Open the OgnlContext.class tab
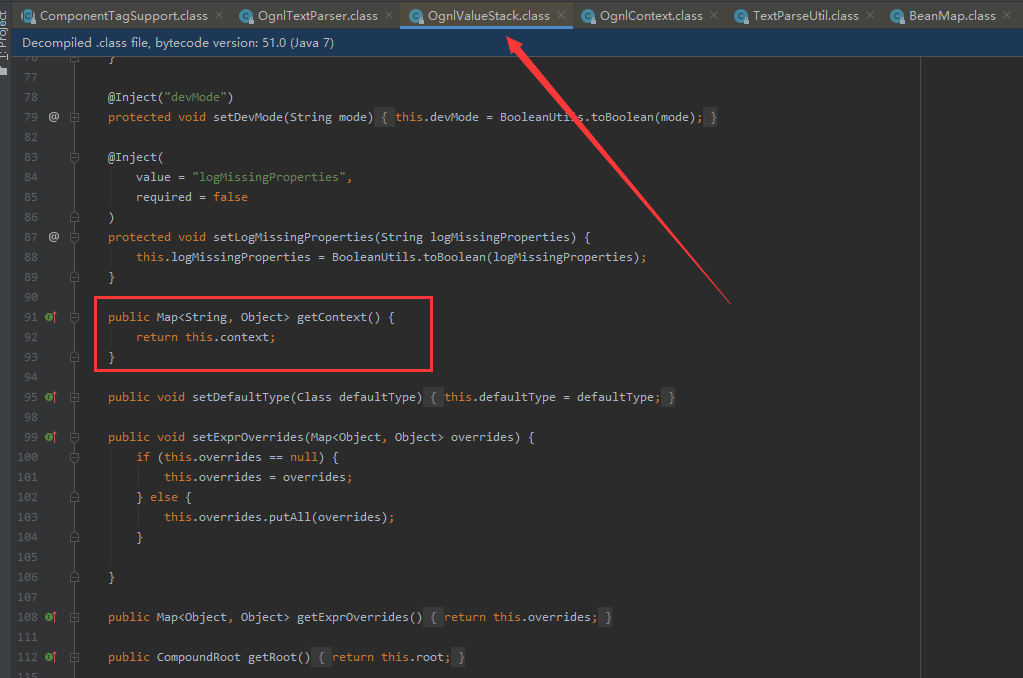This screenshot has height=678, width=1023. coord(650,15)
